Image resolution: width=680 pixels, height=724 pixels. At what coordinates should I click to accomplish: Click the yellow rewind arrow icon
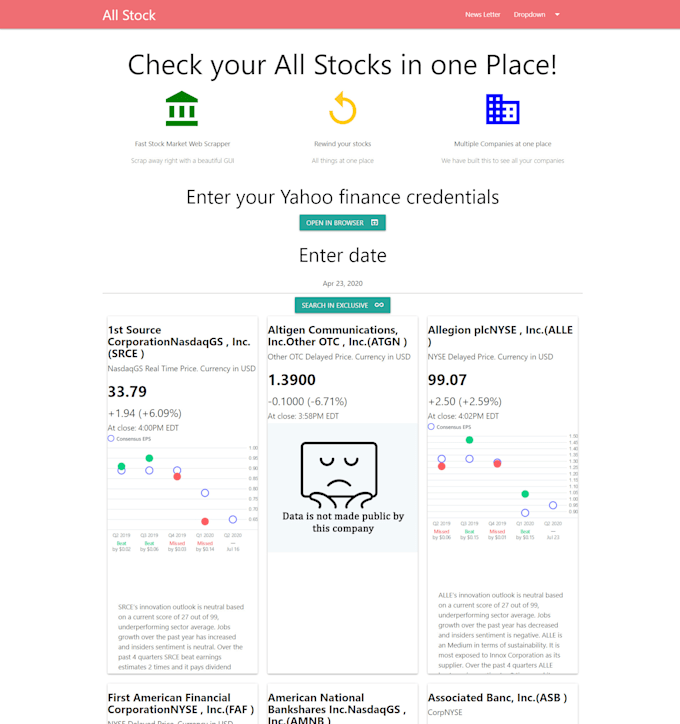click(x=343, y=108)
